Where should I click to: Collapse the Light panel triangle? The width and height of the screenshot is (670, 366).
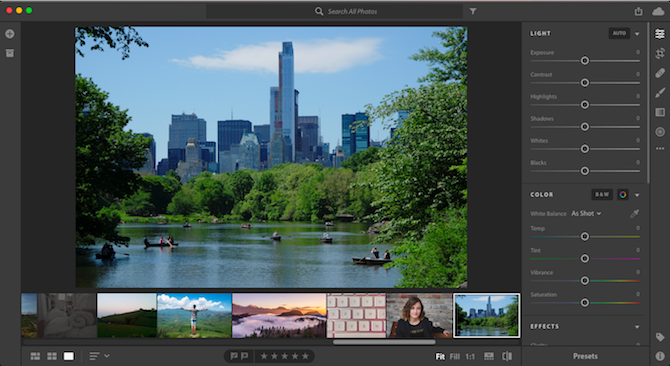coord(637,34)
